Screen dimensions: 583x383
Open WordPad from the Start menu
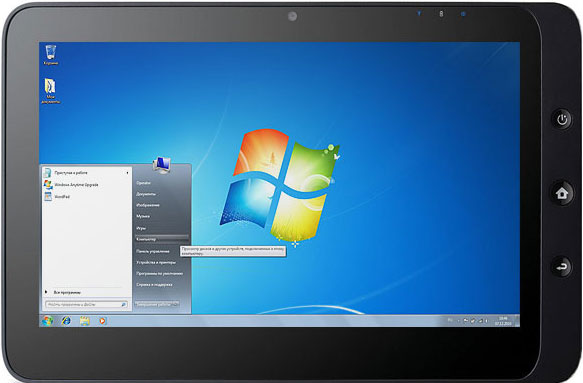tap(62, 196)
